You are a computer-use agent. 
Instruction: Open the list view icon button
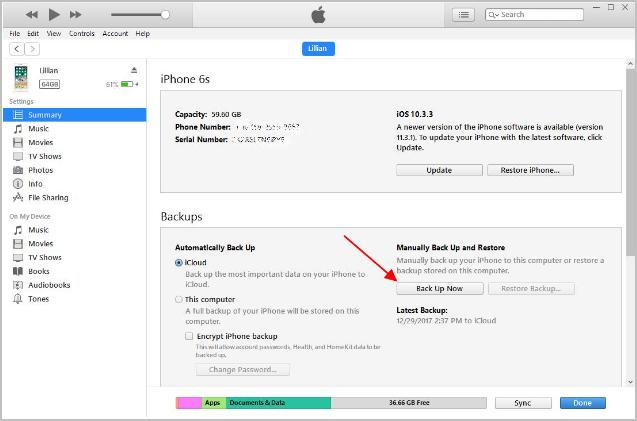coord(463,15)
